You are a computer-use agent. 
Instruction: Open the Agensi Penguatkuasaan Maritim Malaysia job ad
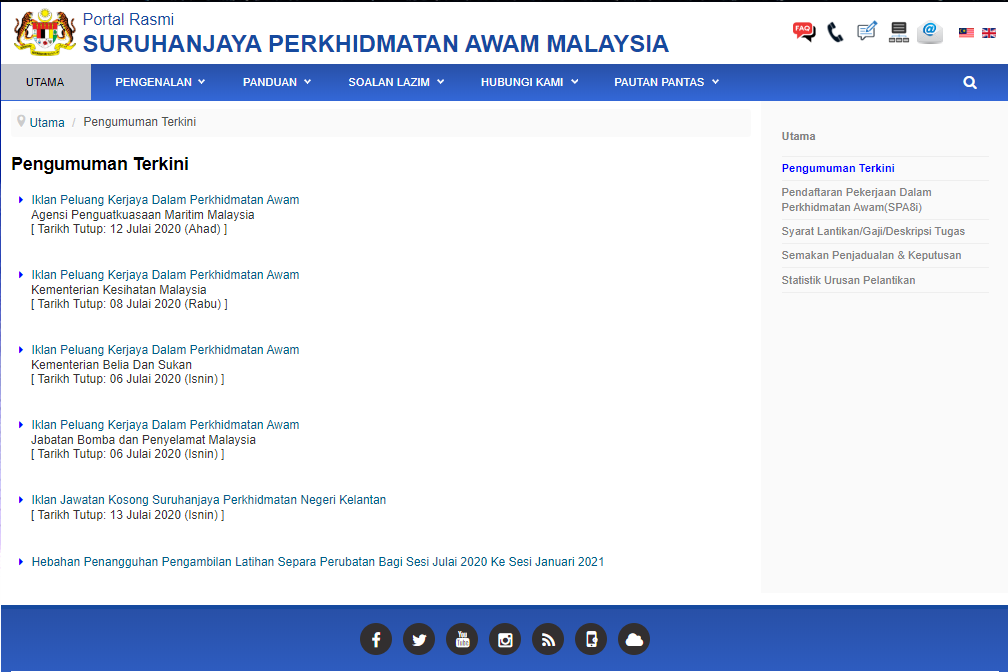(165, 200)
